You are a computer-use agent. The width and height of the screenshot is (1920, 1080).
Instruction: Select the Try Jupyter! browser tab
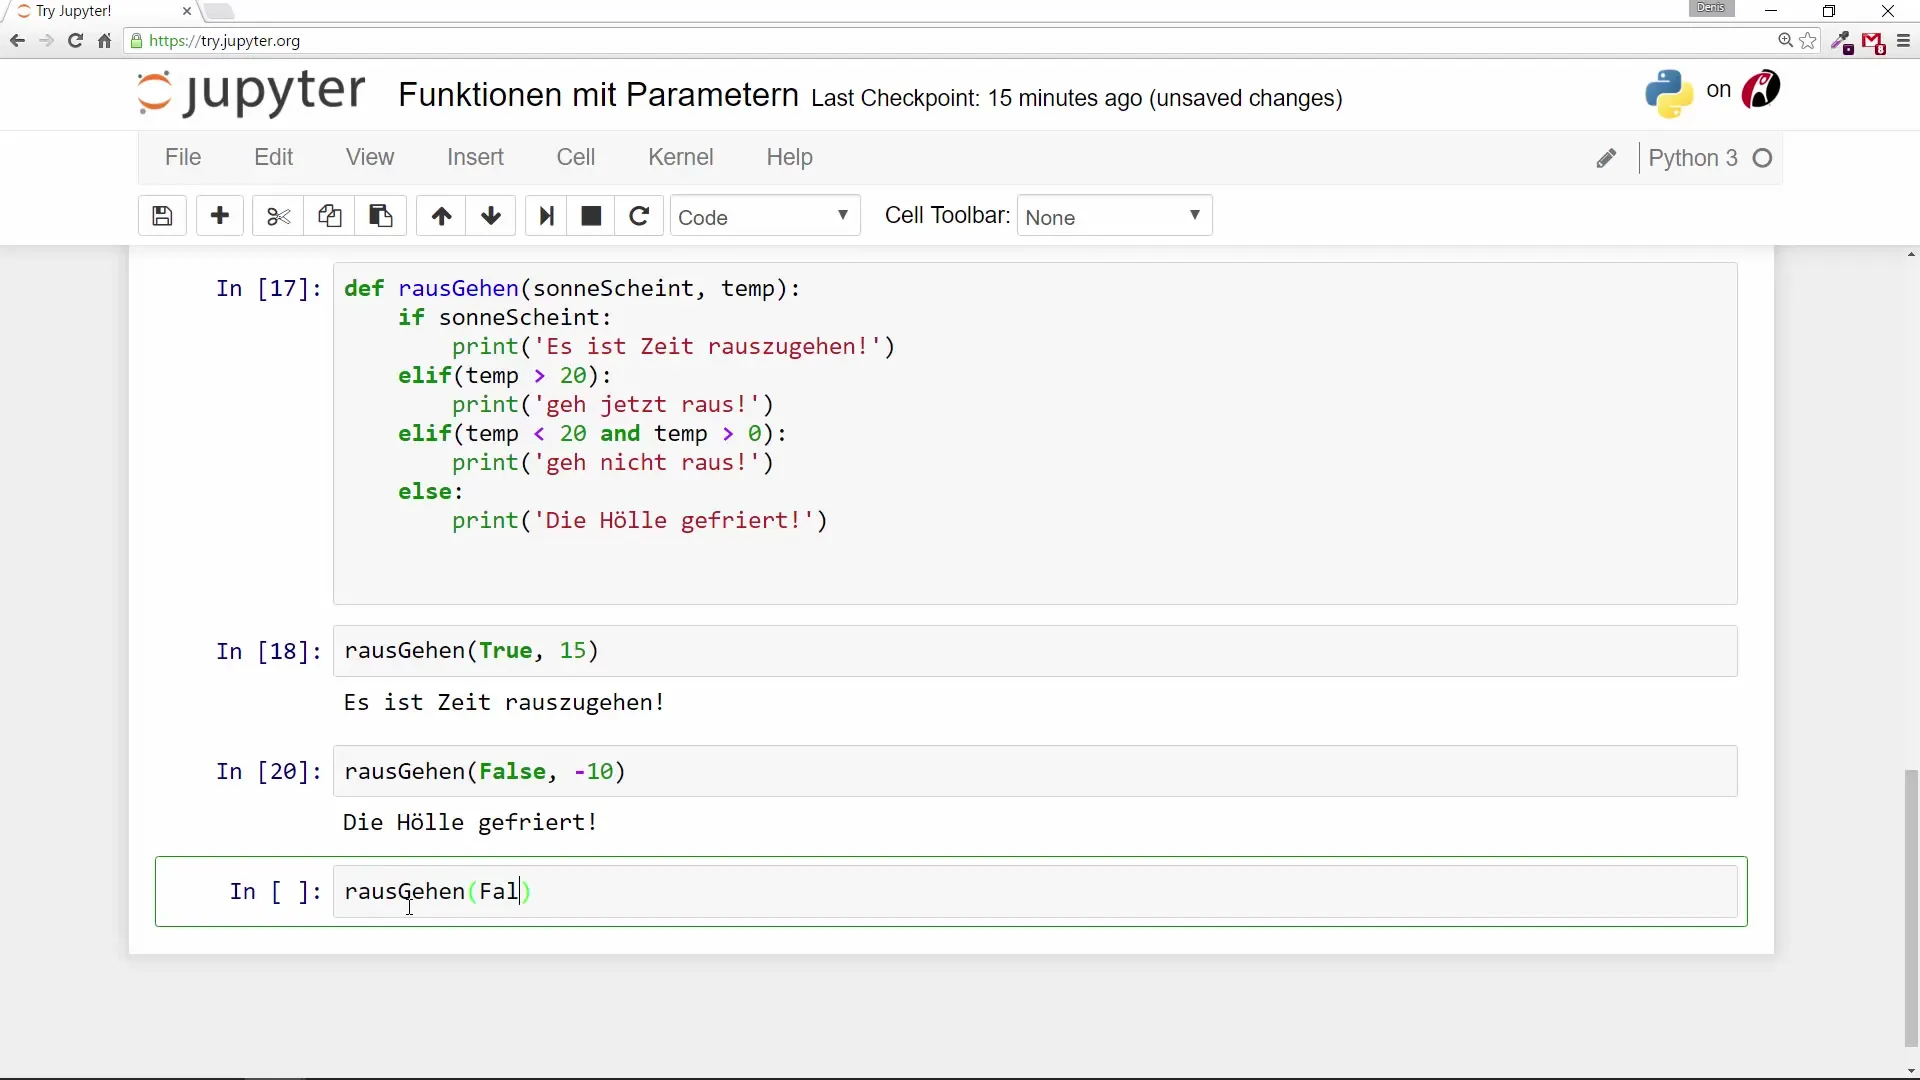(x=100, y=11)
